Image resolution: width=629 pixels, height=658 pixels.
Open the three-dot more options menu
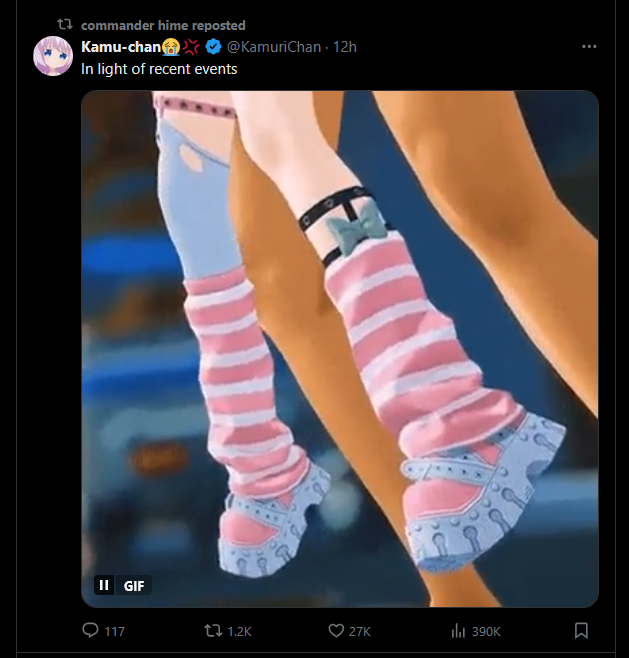coord(589,47)
